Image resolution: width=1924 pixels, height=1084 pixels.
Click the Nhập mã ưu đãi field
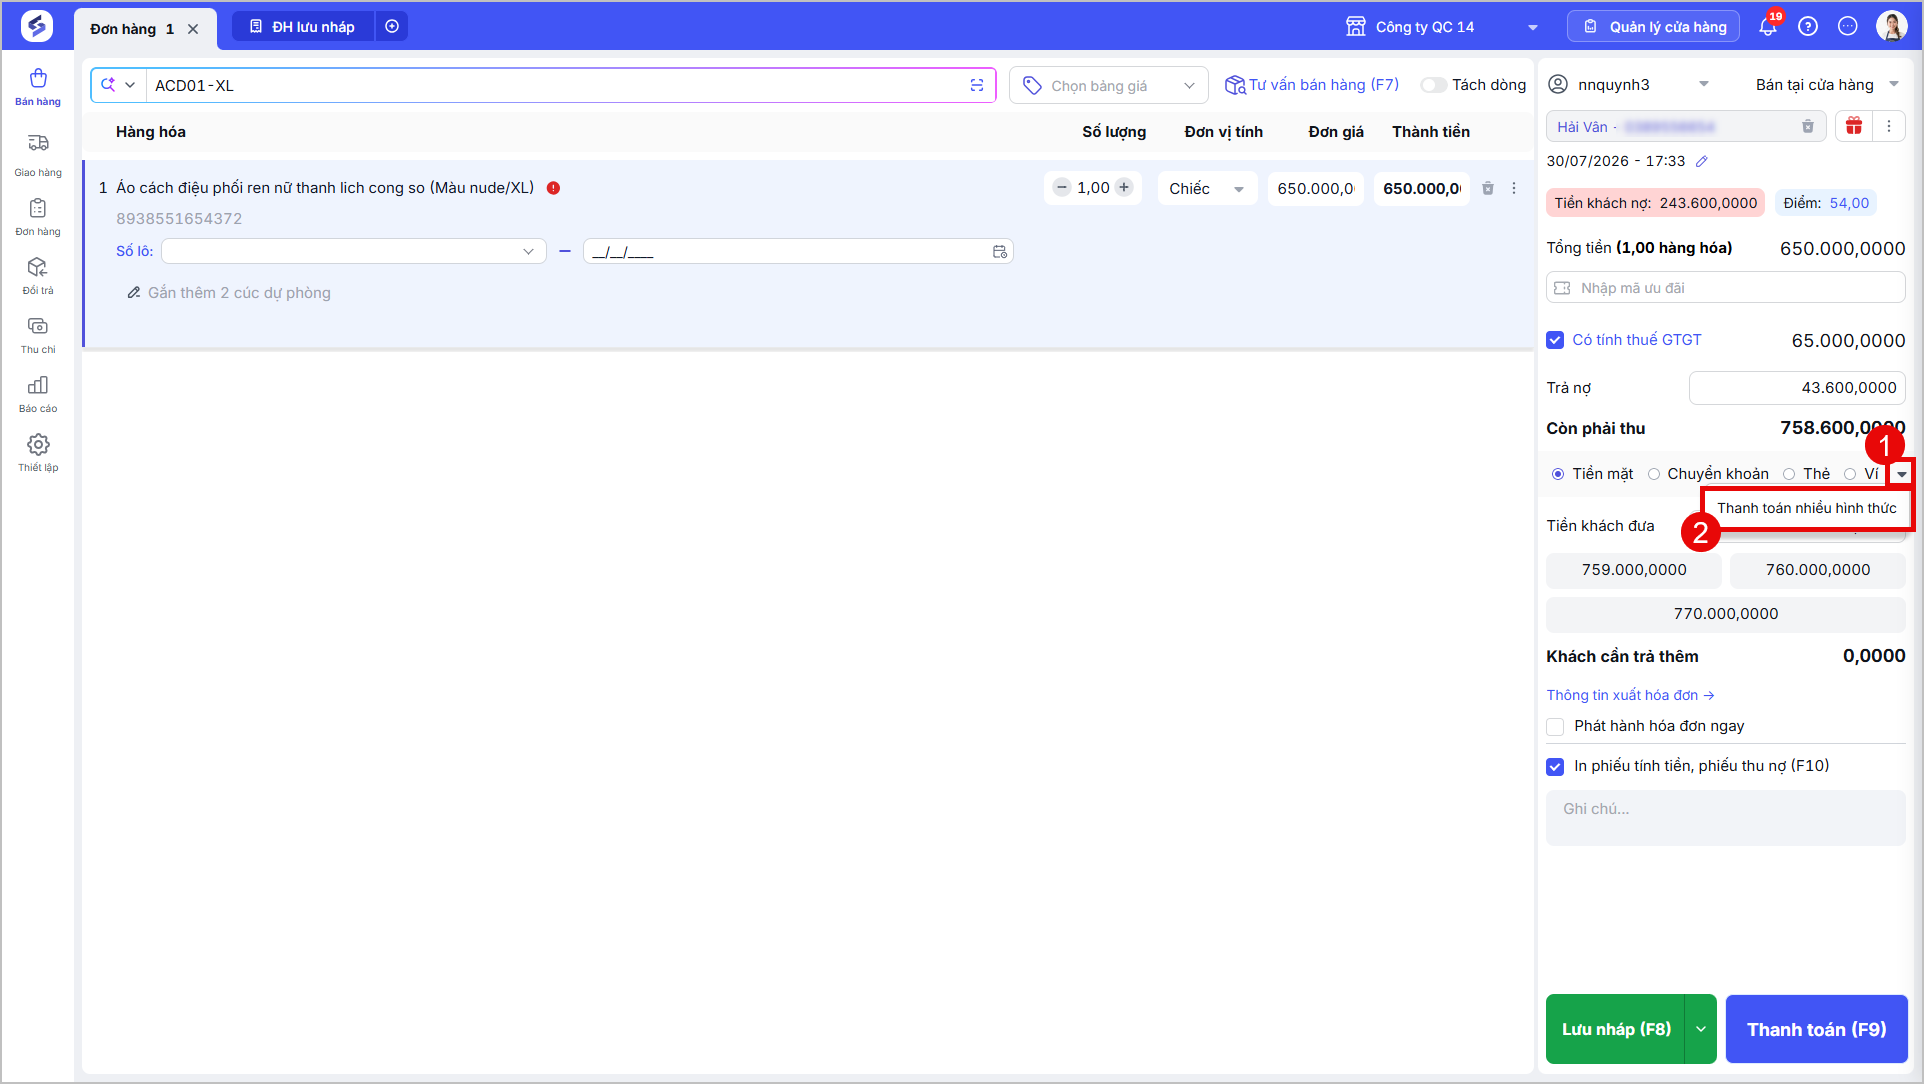1725,288
